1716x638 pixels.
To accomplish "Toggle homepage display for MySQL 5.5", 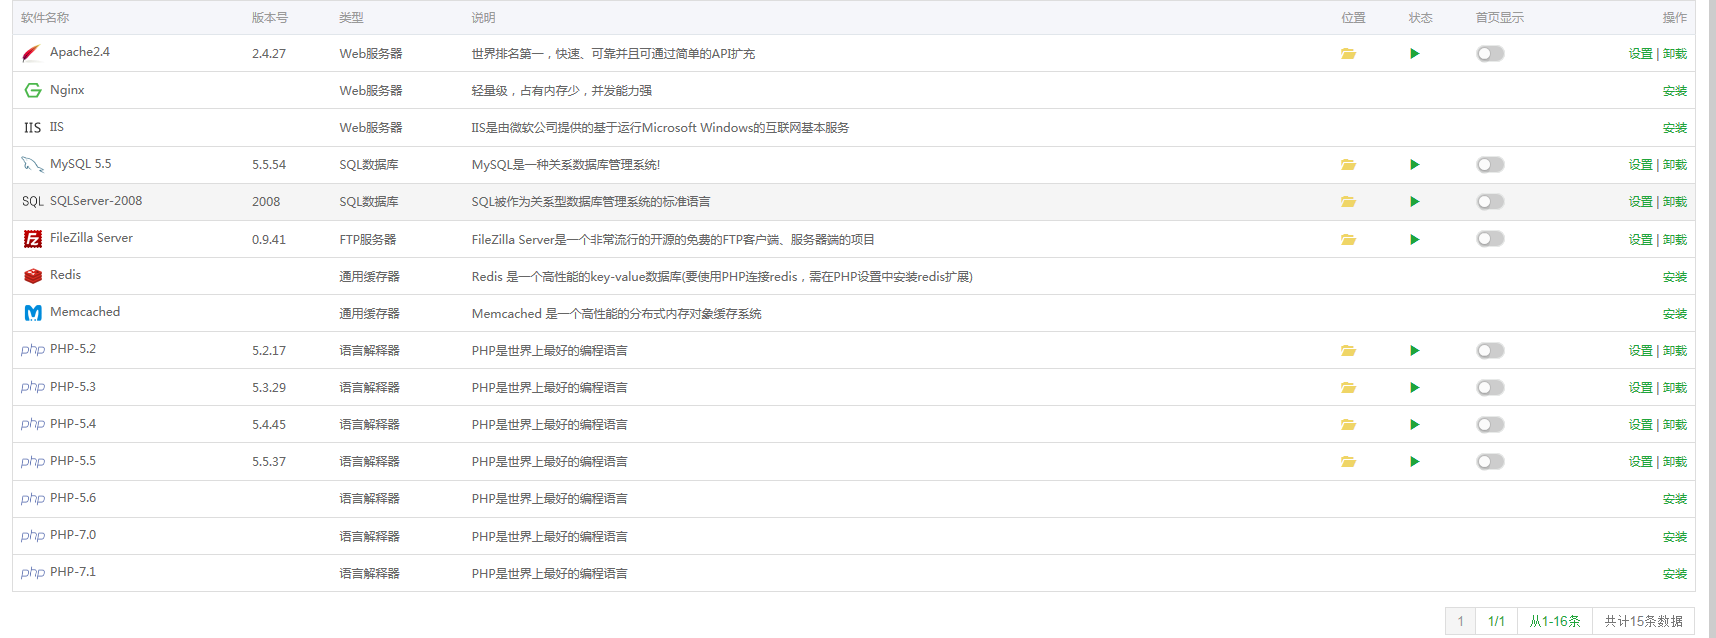I will (x=1490, y=165).
